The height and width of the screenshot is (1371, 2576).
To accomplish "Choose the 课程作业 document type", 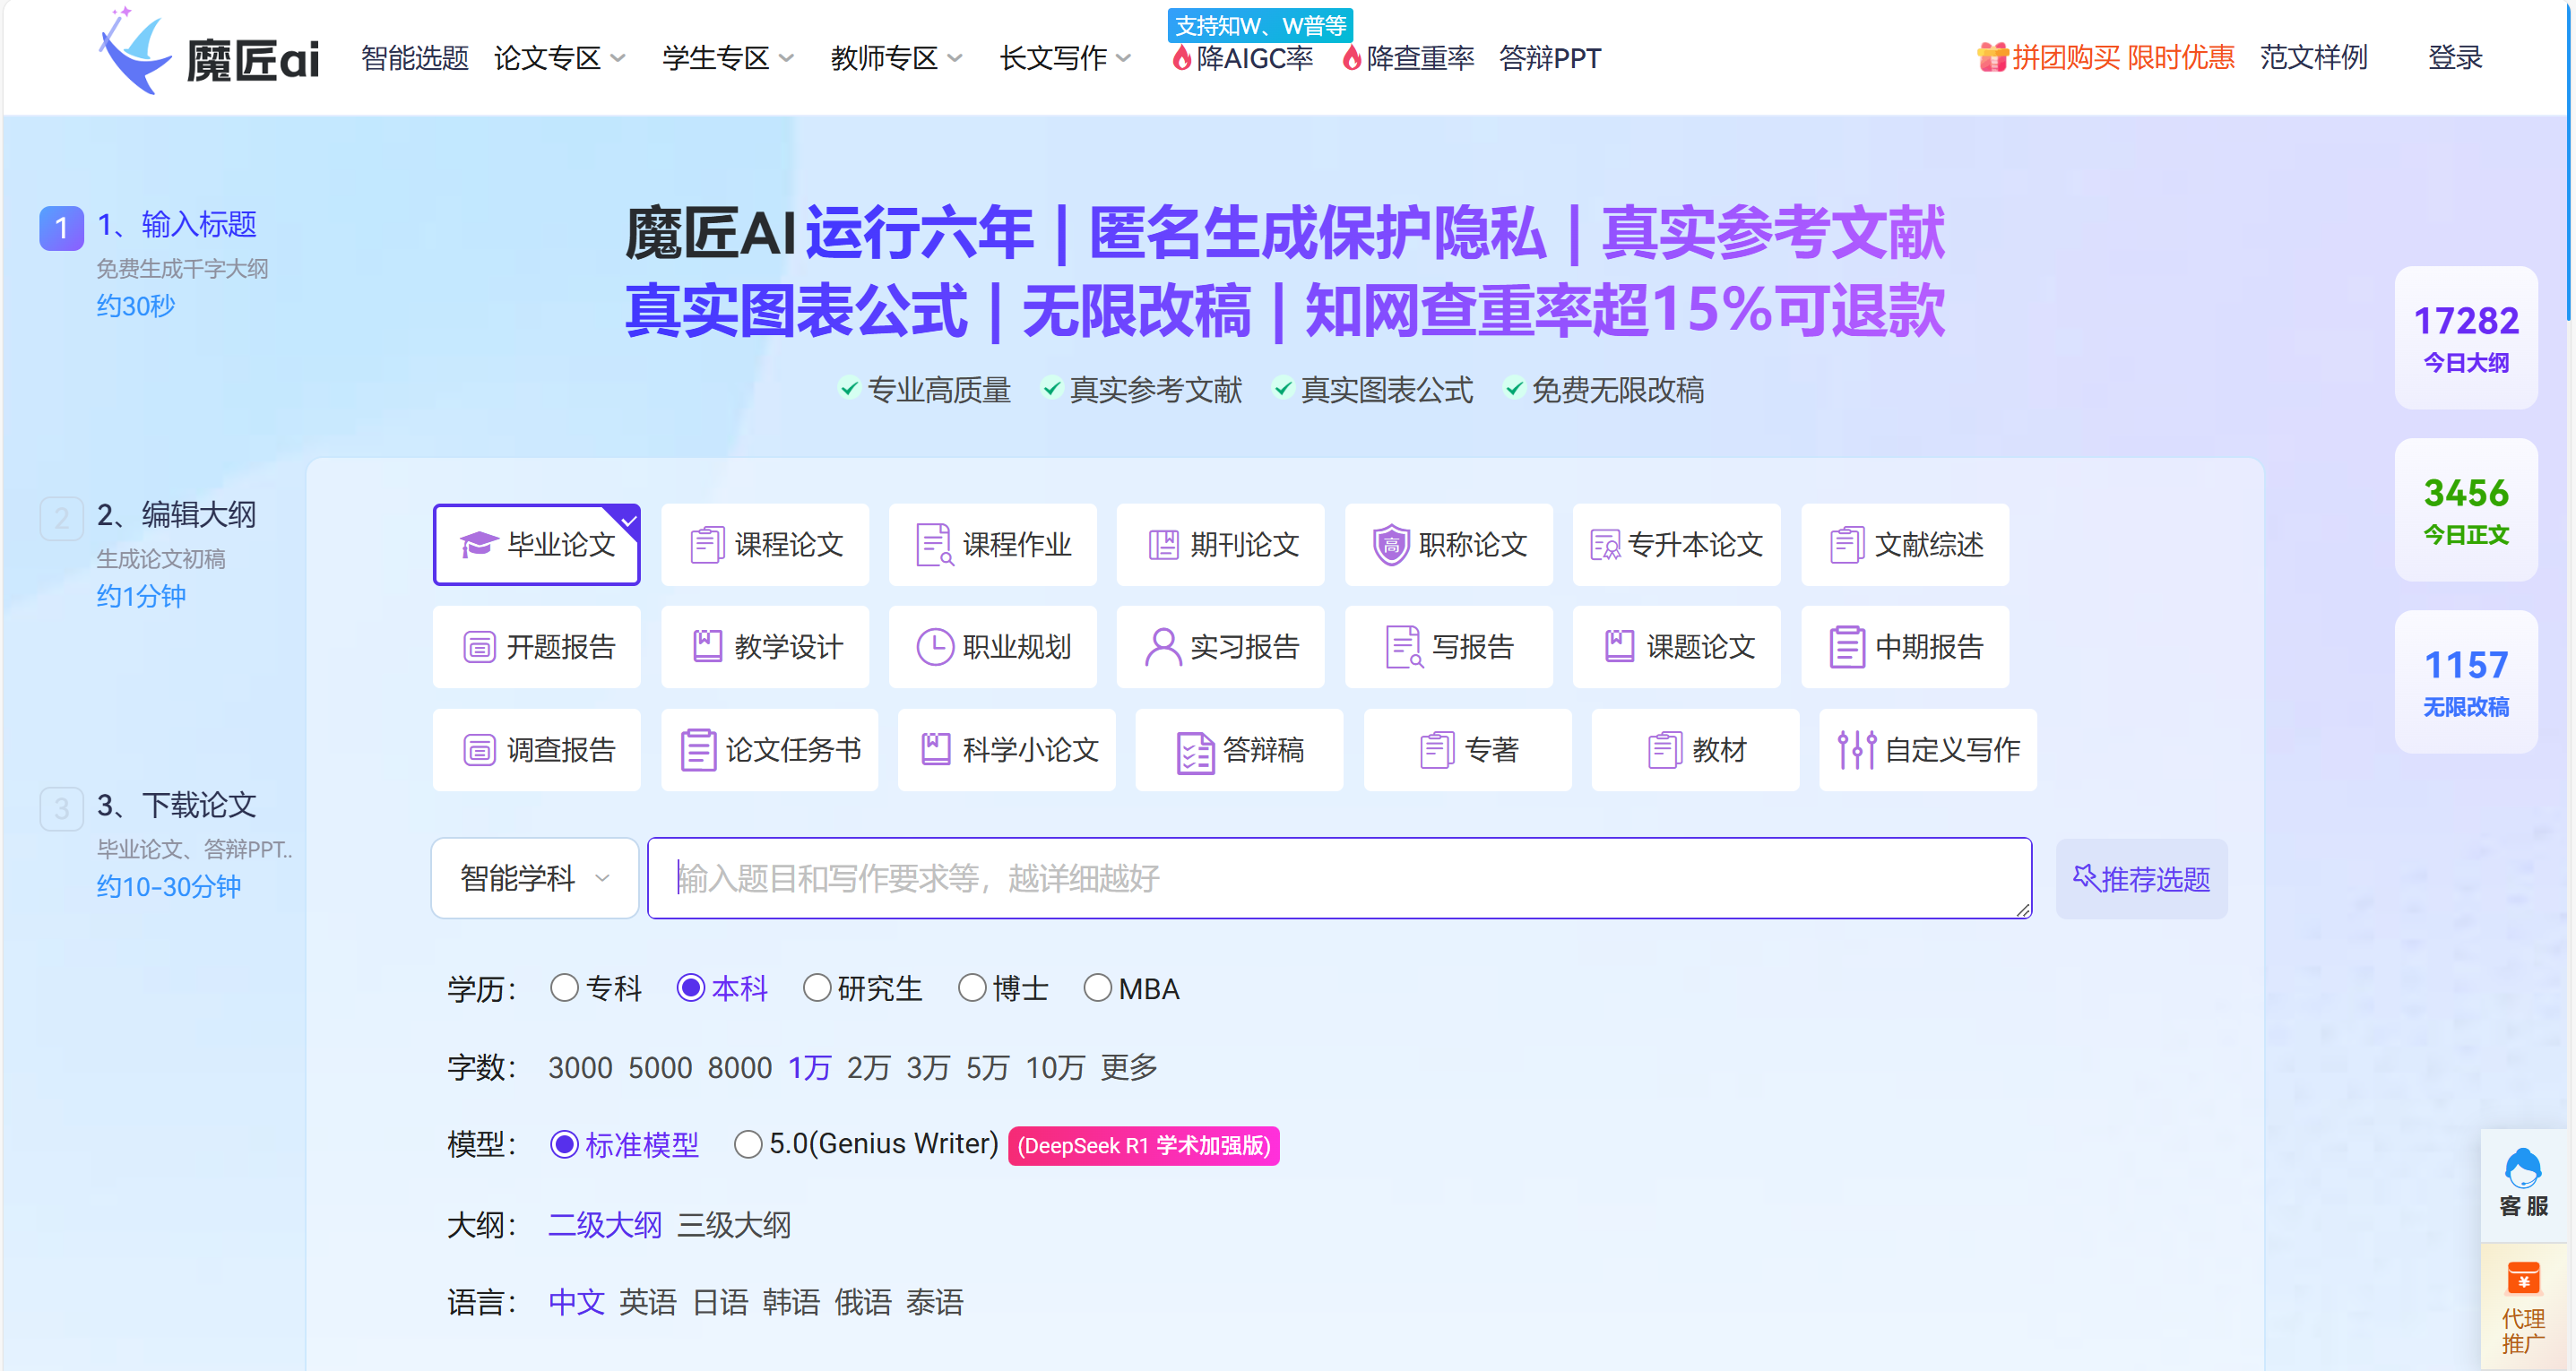I will [x=993, y=545].
